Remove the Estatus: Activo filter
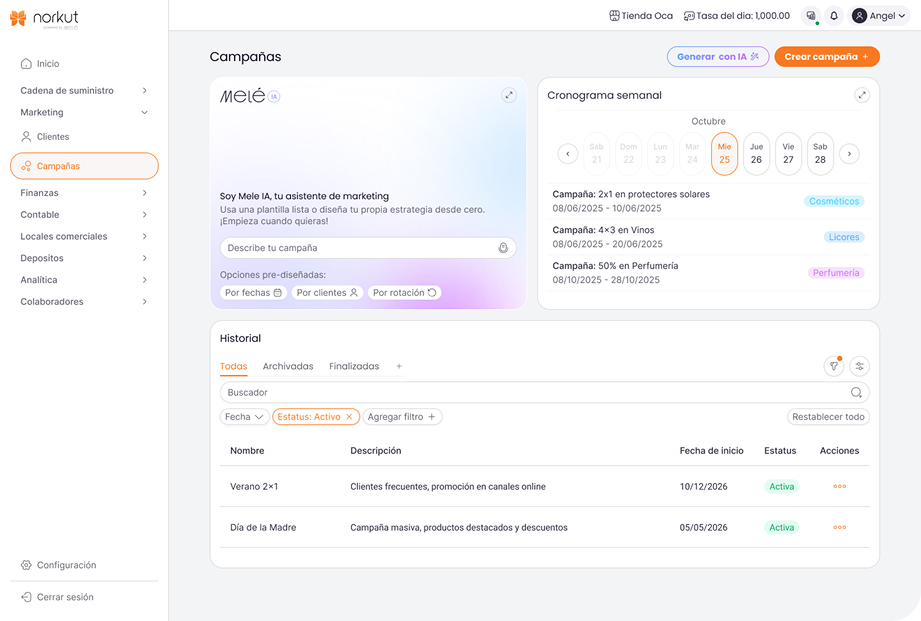This screenshot has height=621, width=921. [x=349, y=417]
